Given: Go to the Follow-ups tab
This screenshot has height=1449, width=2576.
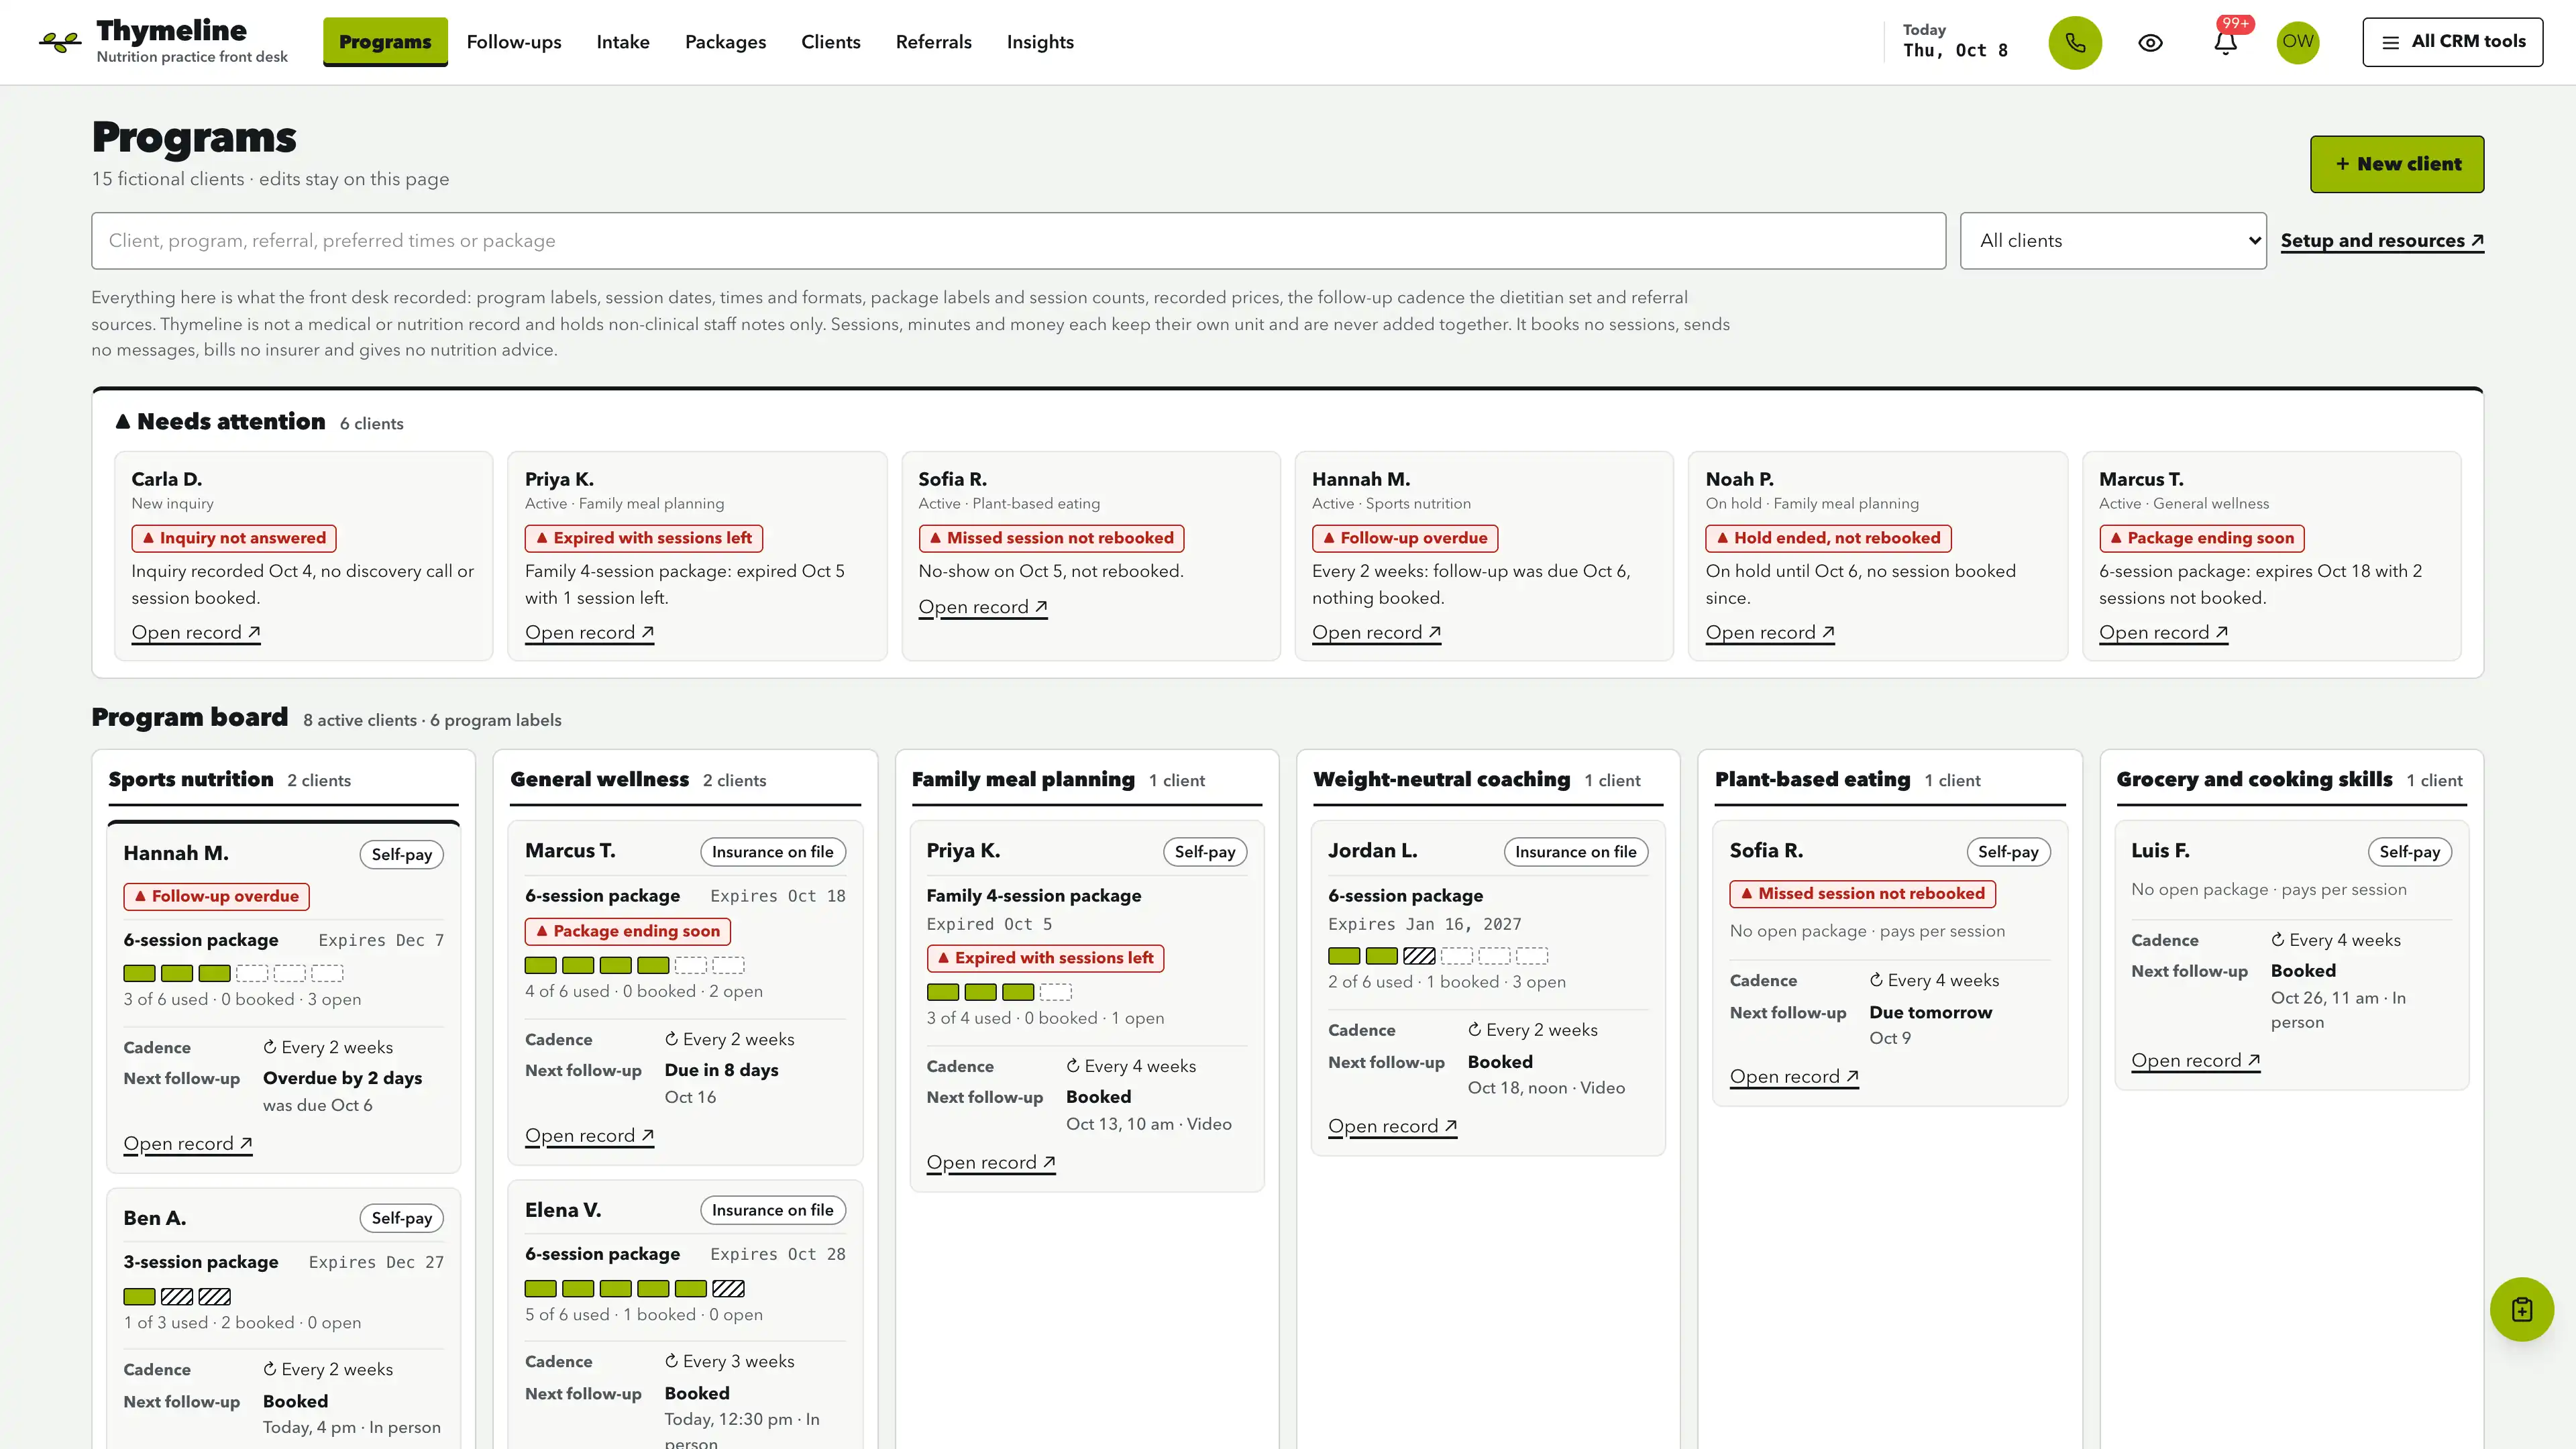Looking at the screenshot, I should click(514, 42).
